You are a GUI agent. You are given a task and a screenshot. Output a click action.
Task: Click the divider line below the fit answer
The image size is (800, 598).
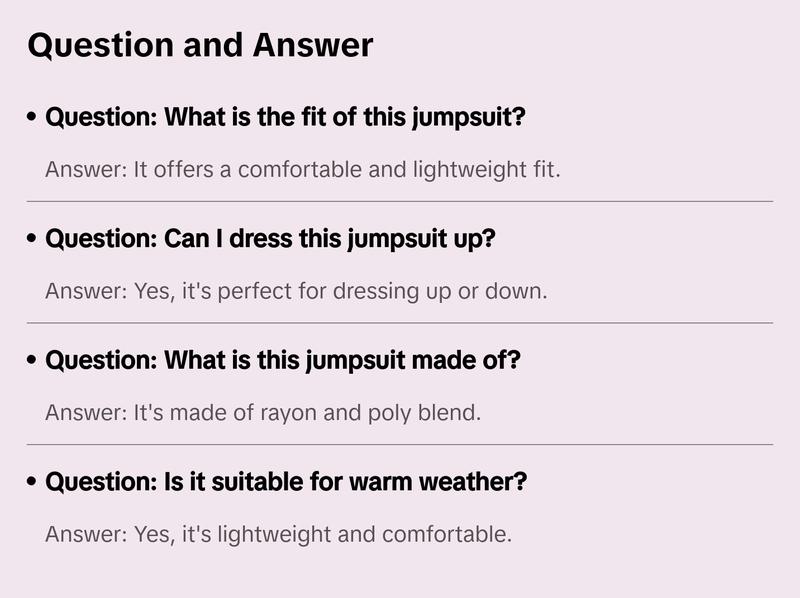pyautogui.click(x=400, y=201)
